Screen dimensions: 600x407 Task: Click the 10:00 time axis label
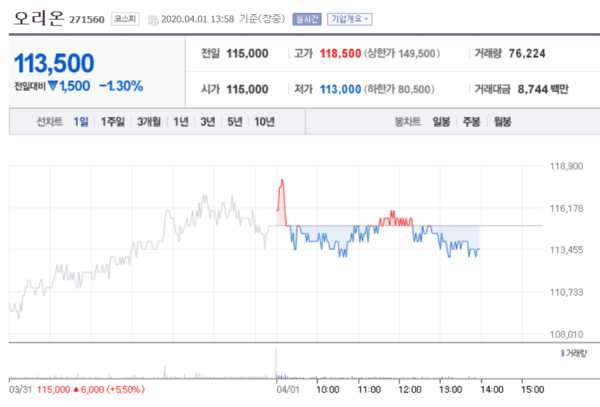pyautogui.click(x=328, y=389)
